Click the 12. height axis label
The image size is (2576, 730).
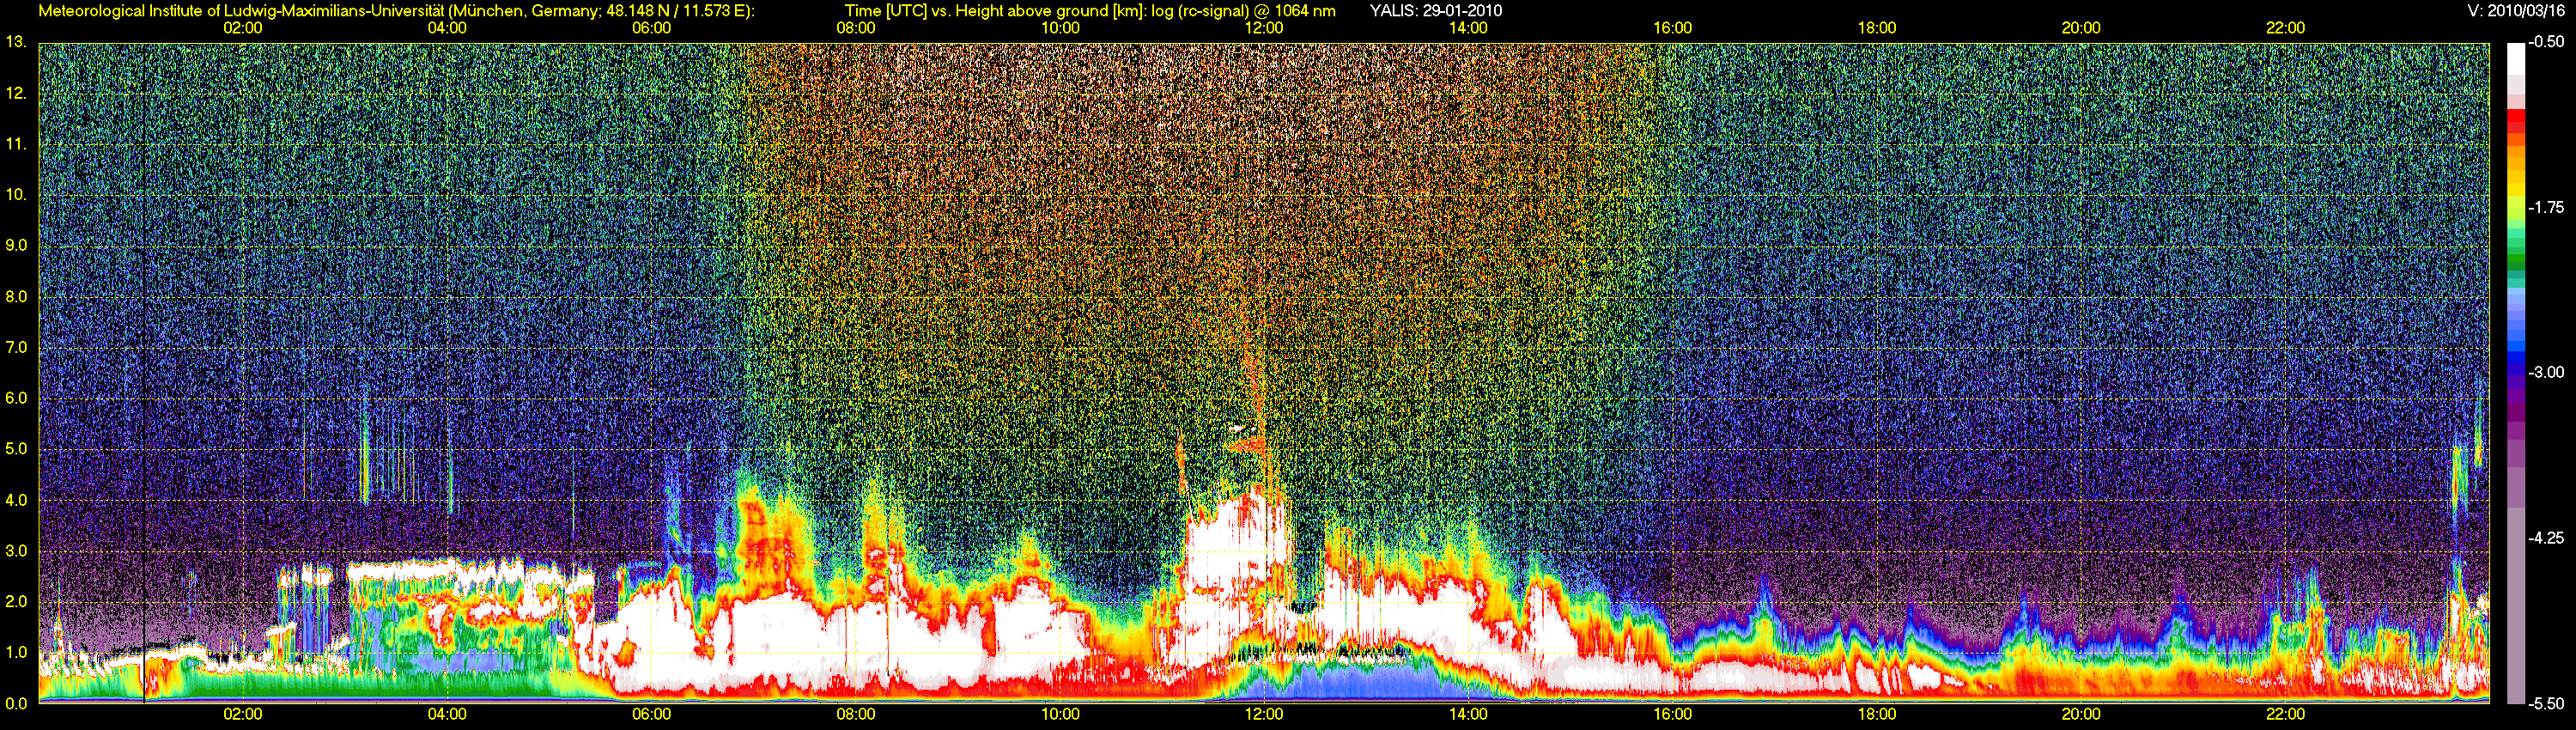(x=16, y=93)
